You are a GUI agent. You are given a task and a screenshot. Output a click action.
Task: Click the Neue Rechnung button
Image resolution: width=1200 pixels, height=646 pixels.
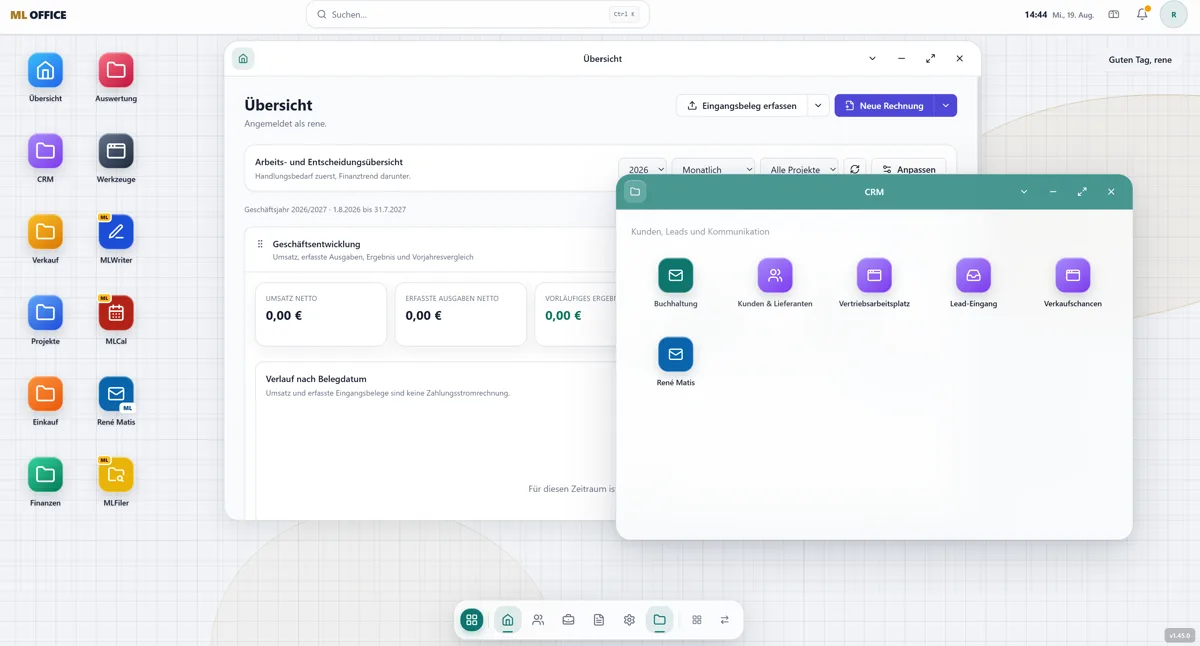[884, 105]
